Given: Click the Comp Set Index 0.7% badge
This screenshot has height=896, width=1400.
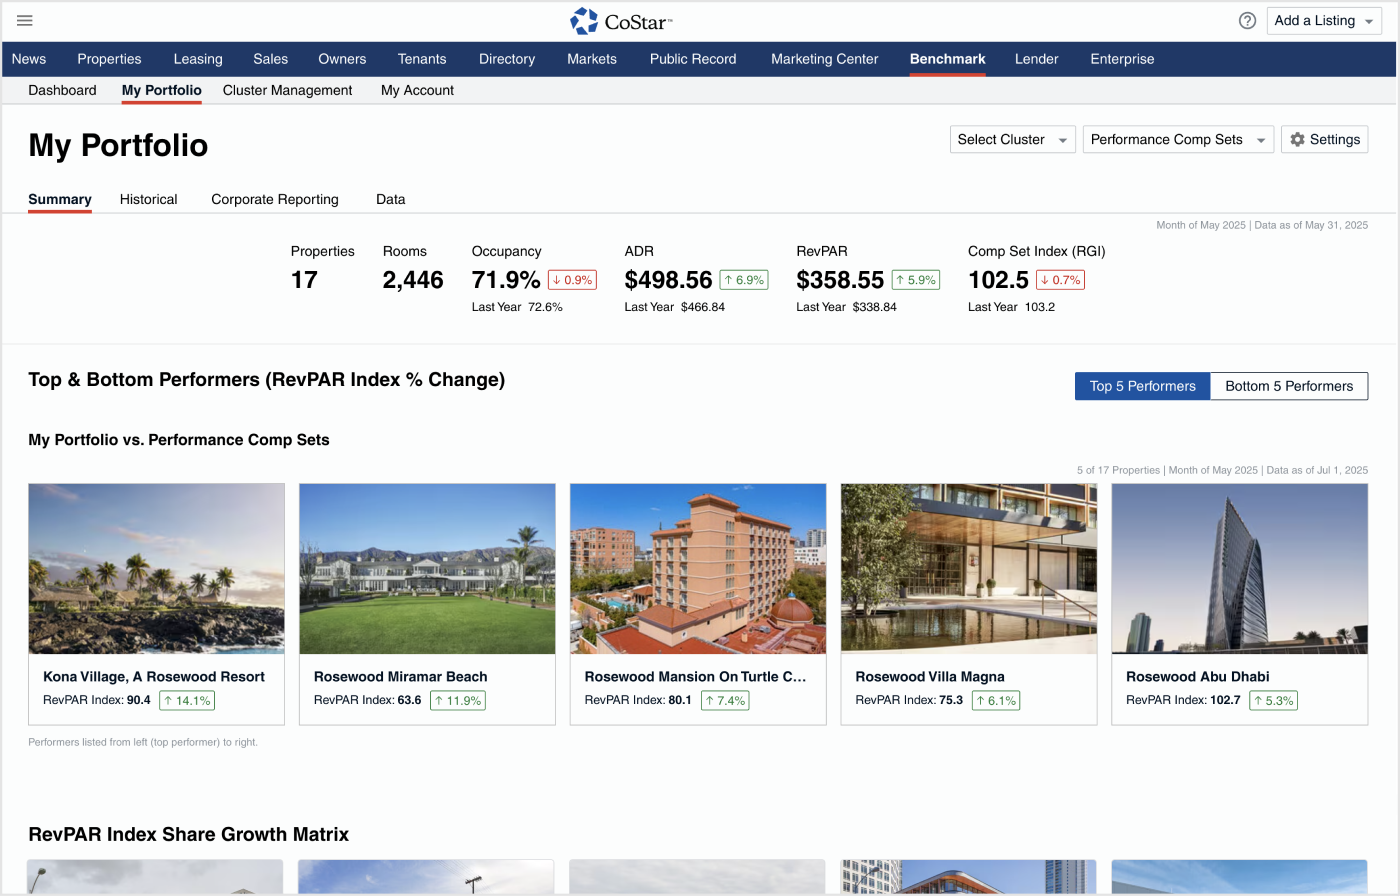Looking at the screenshot, I should 1060,280.
